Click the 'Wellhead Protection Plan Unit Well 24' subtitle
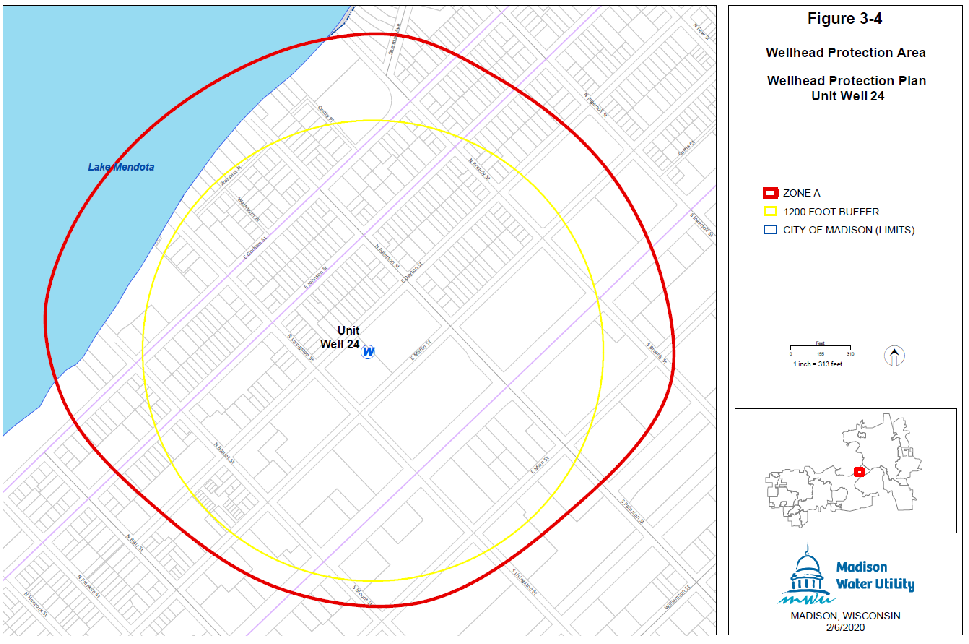This screenshot has height=644, width=969. coord(845,88)
